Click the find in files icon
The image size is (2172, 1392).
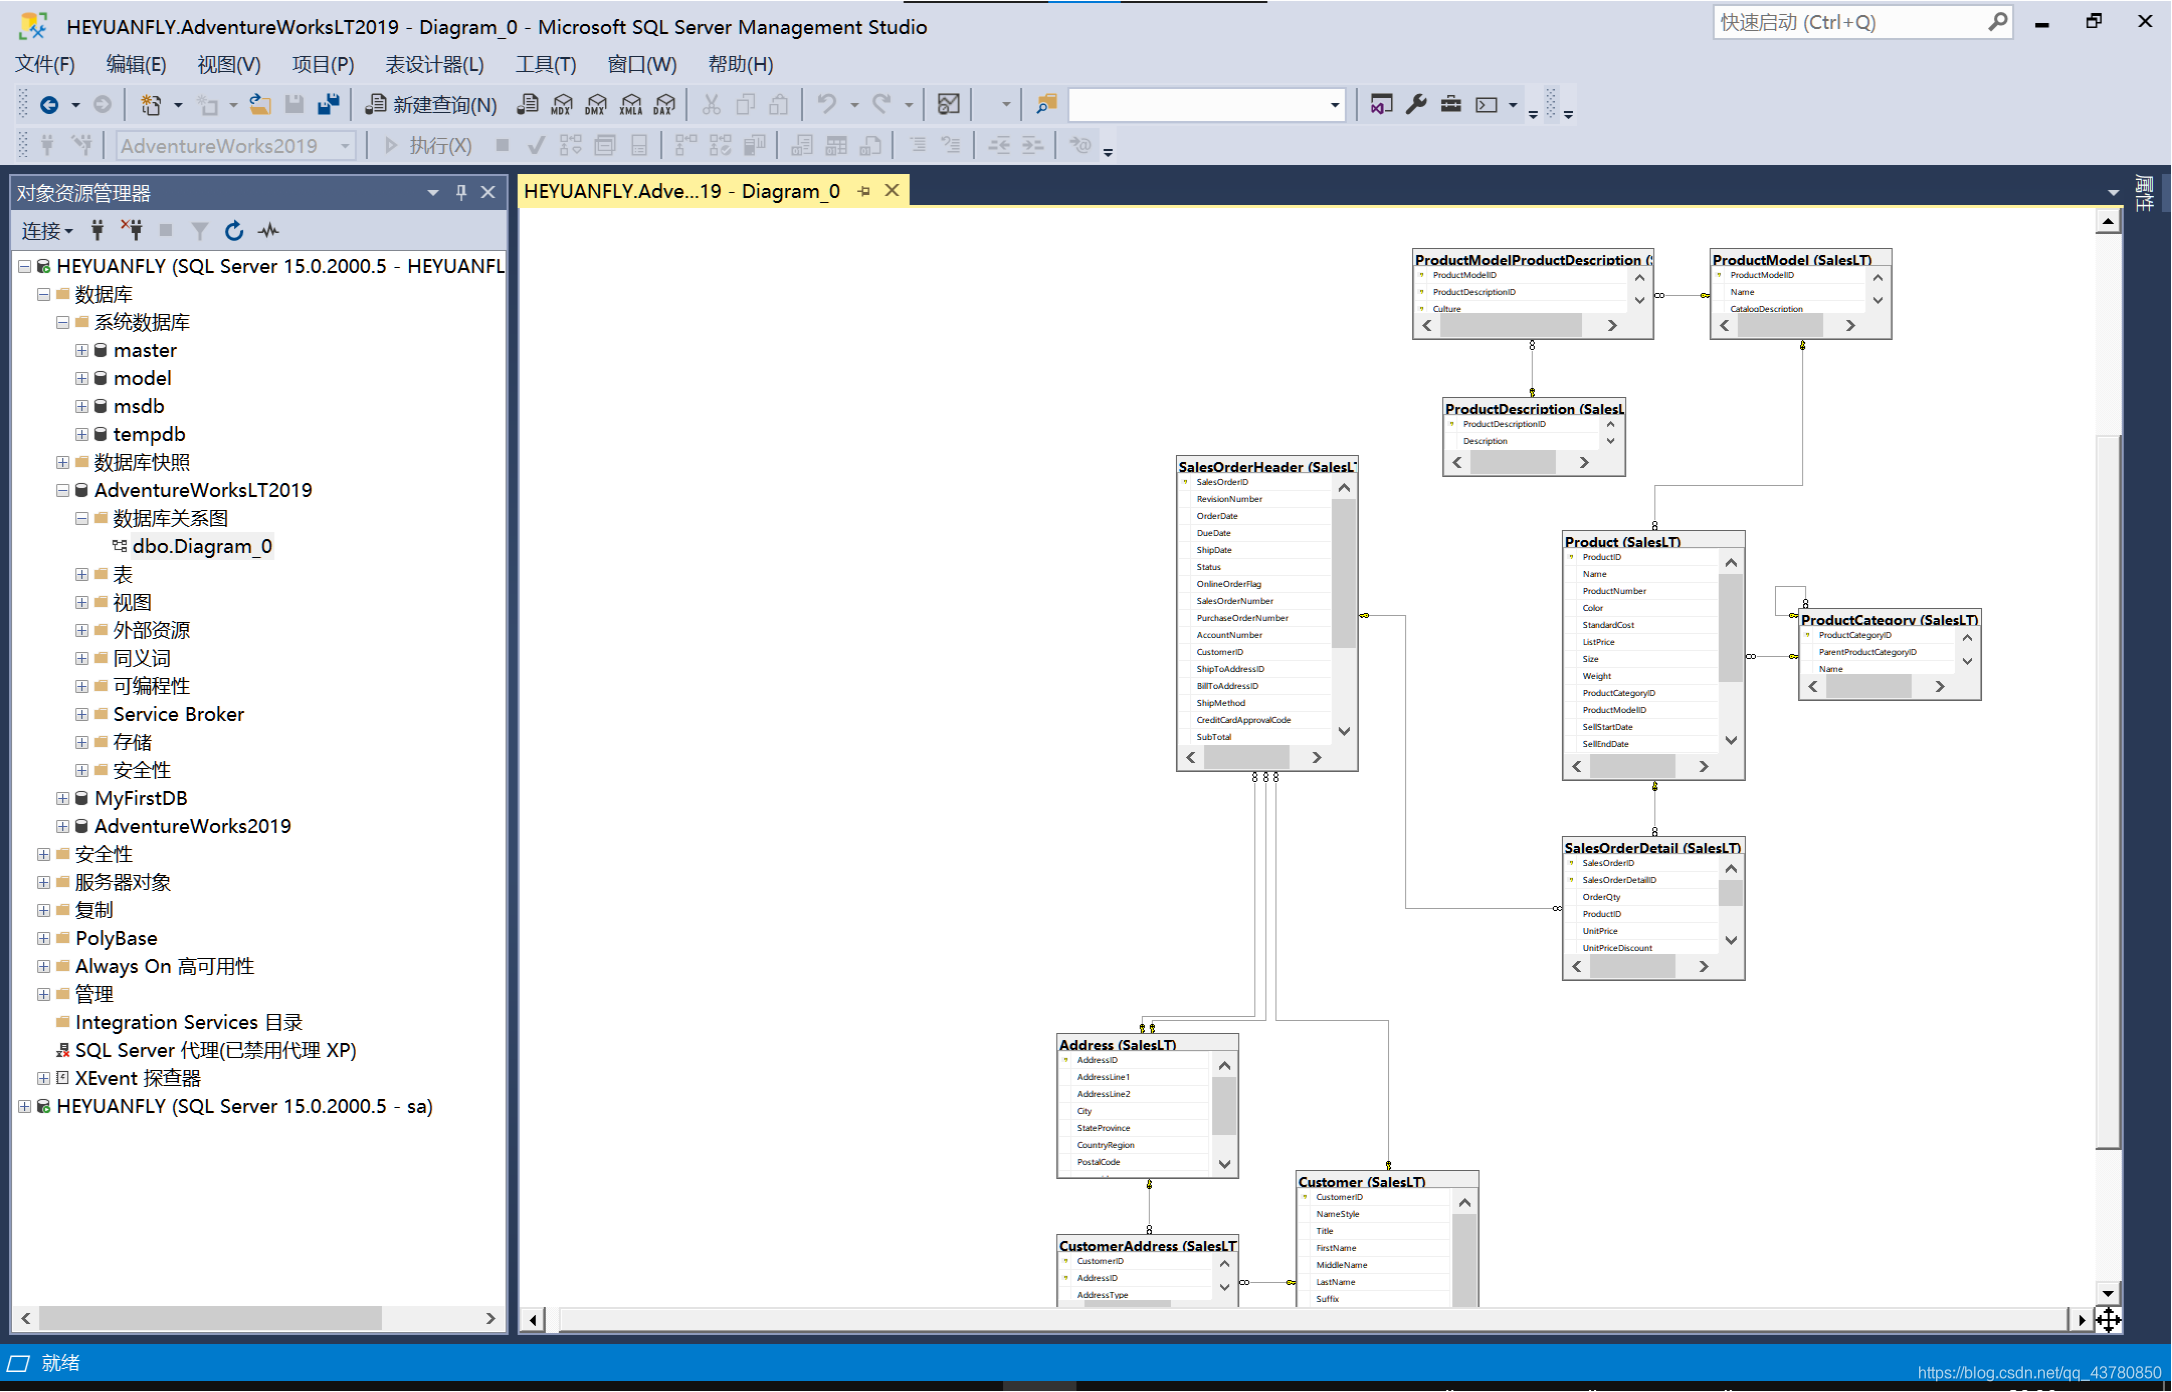point(1046,104)
